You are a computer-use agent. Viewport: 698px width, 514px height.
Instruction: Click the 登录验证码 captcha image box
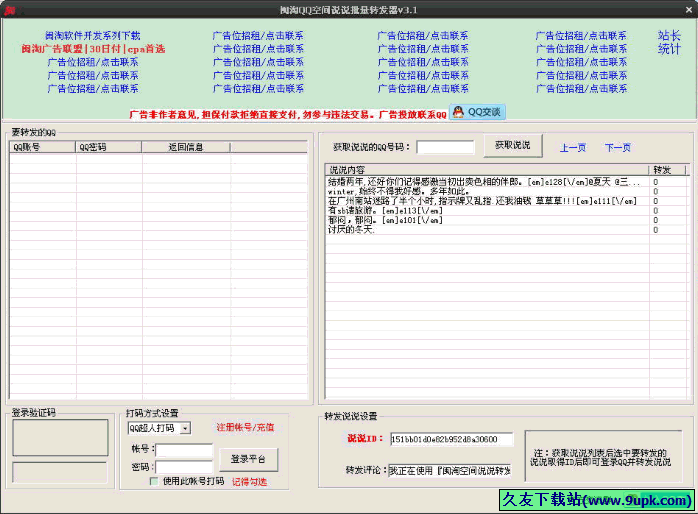60,438
